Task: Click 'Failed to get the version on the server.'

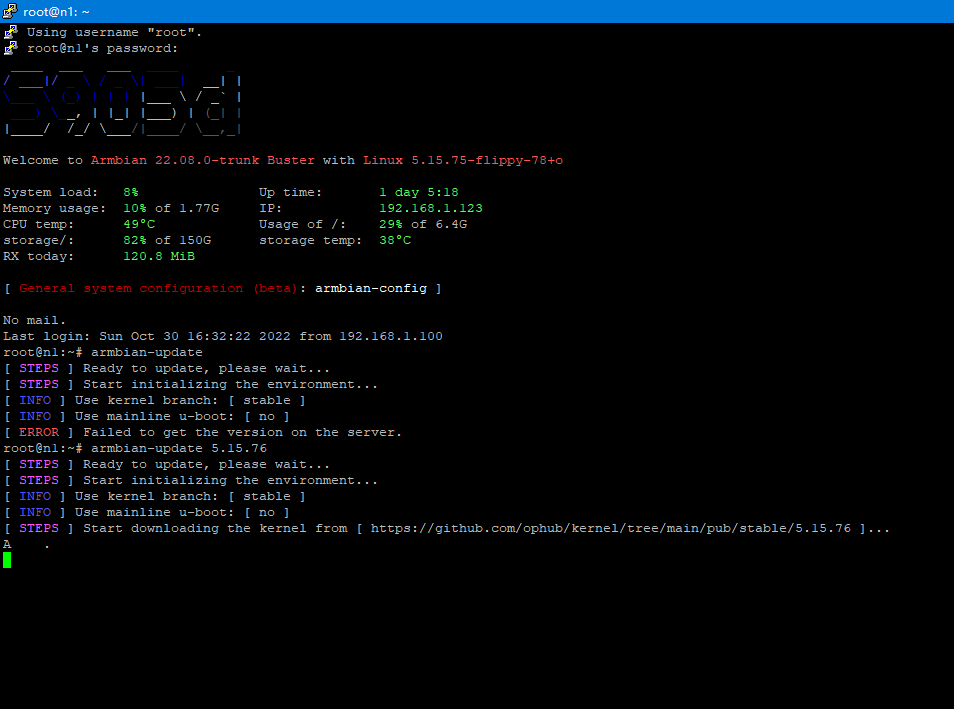Action: coord(242,432)
